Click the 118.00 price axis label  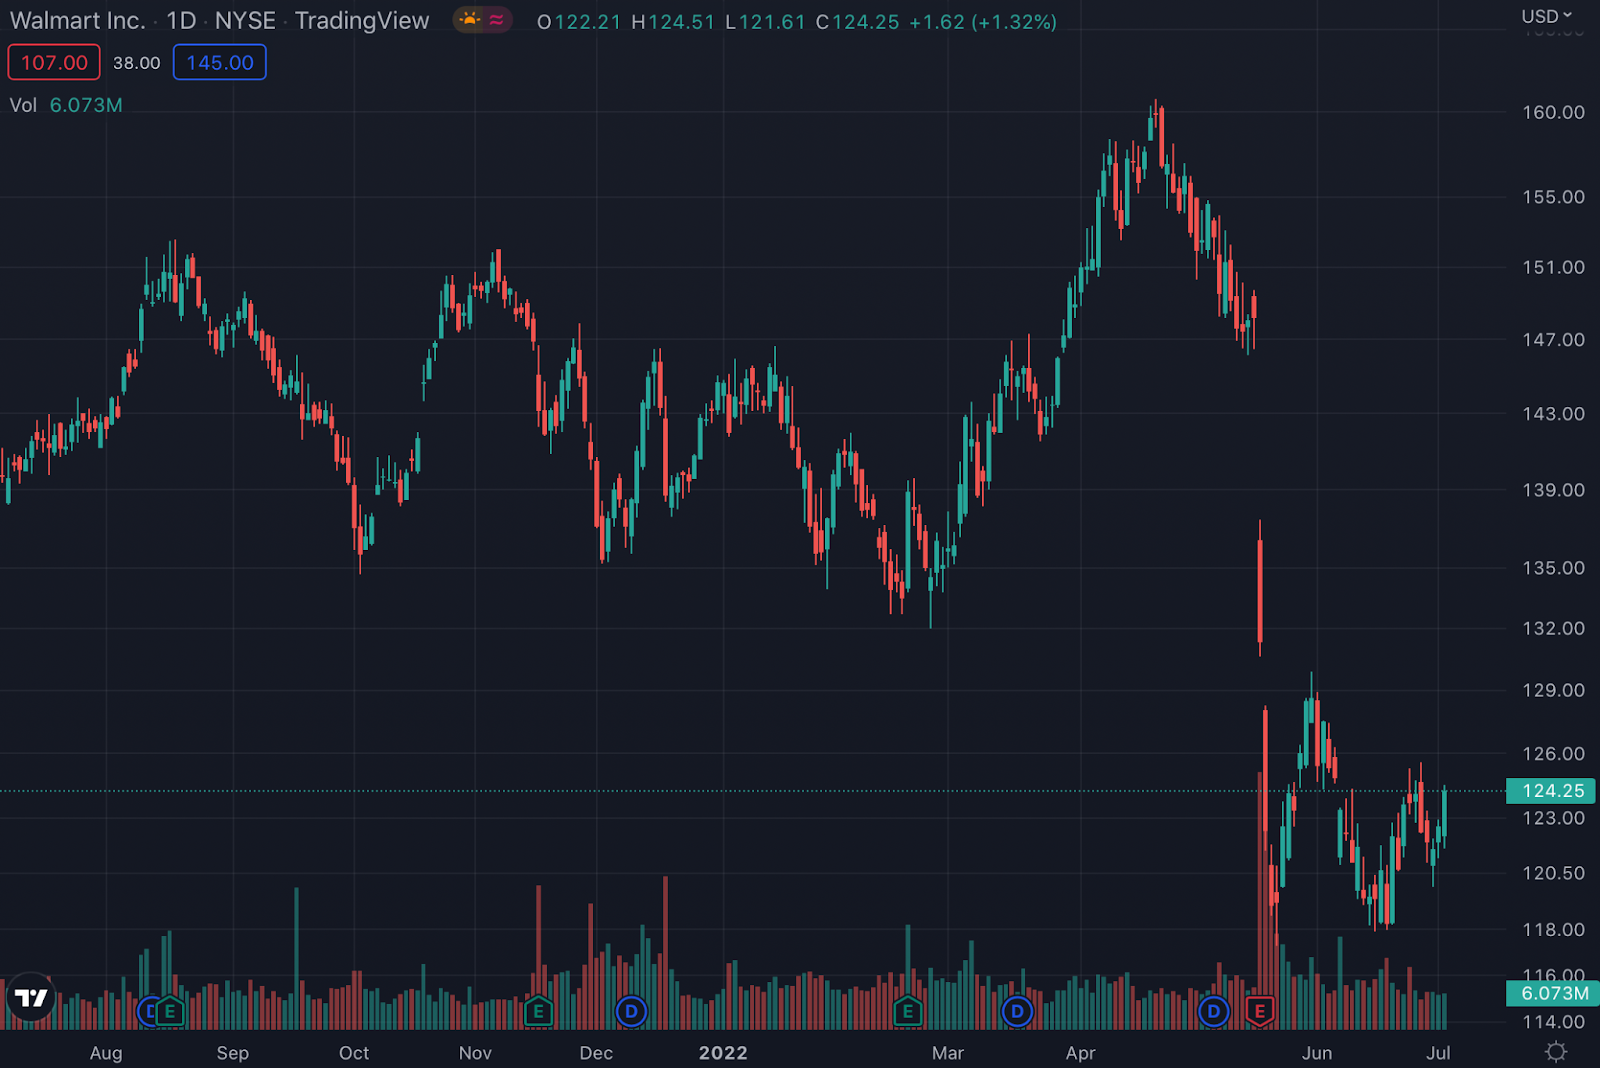[x=1553, y=930]
